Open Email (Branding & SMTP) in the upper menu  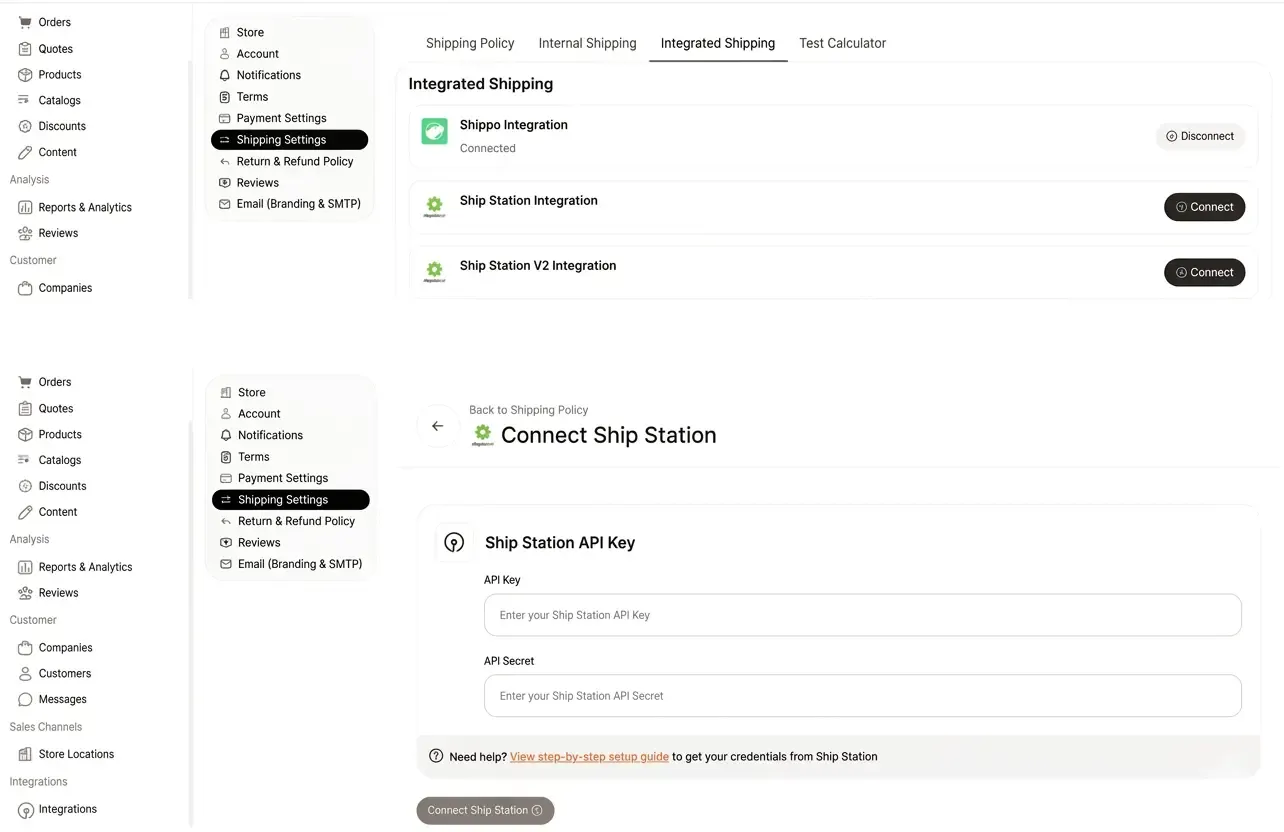290,204
